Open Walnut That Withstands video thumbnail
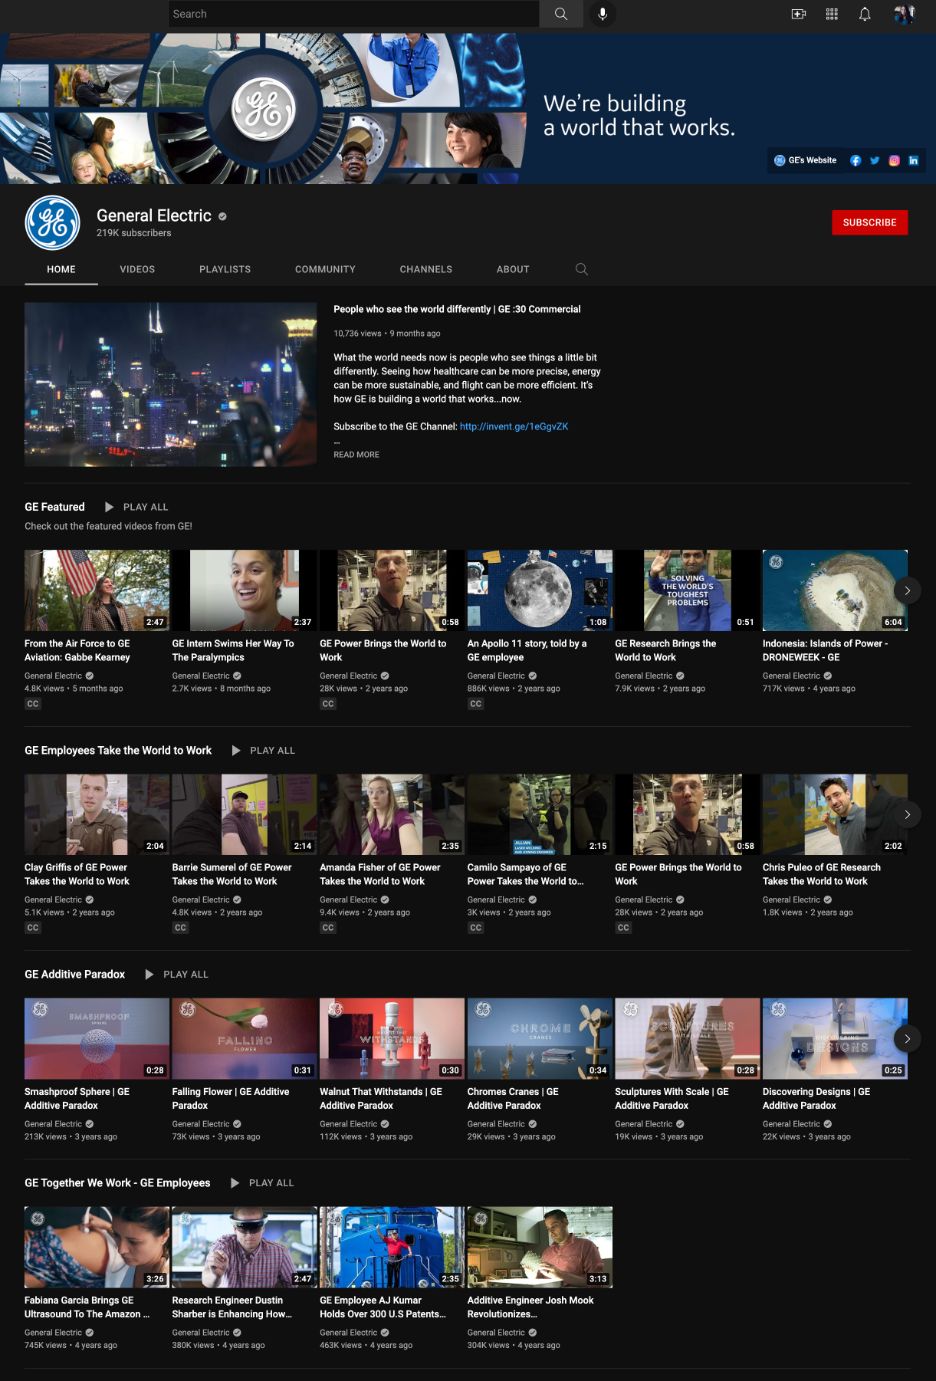Screen dimensions: 936x1381 [x=392, y=1038]
